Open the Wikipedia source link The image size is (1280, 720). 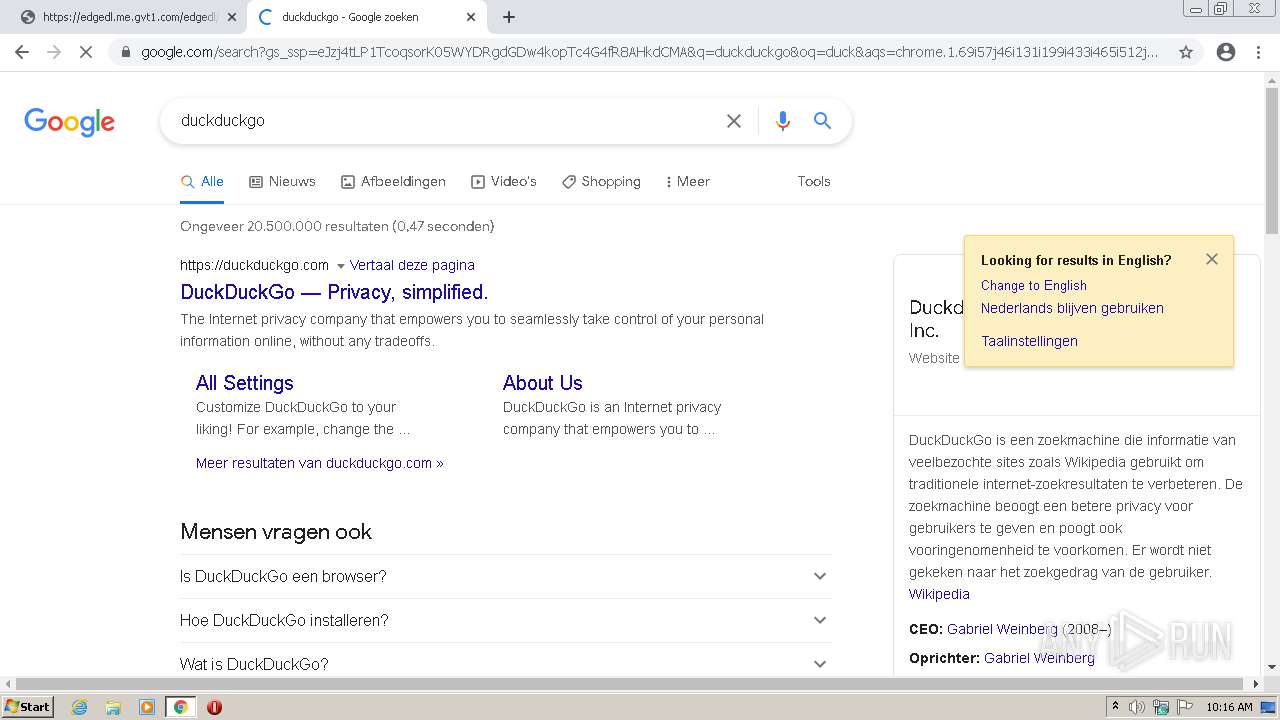point(939,594)
